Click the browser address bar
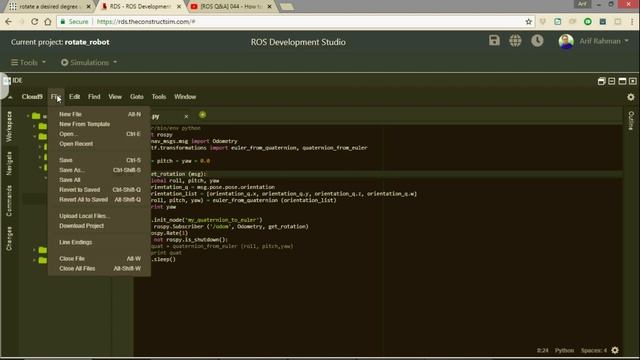Viewport: 640px width, 360px height. (x=296, y=22)
